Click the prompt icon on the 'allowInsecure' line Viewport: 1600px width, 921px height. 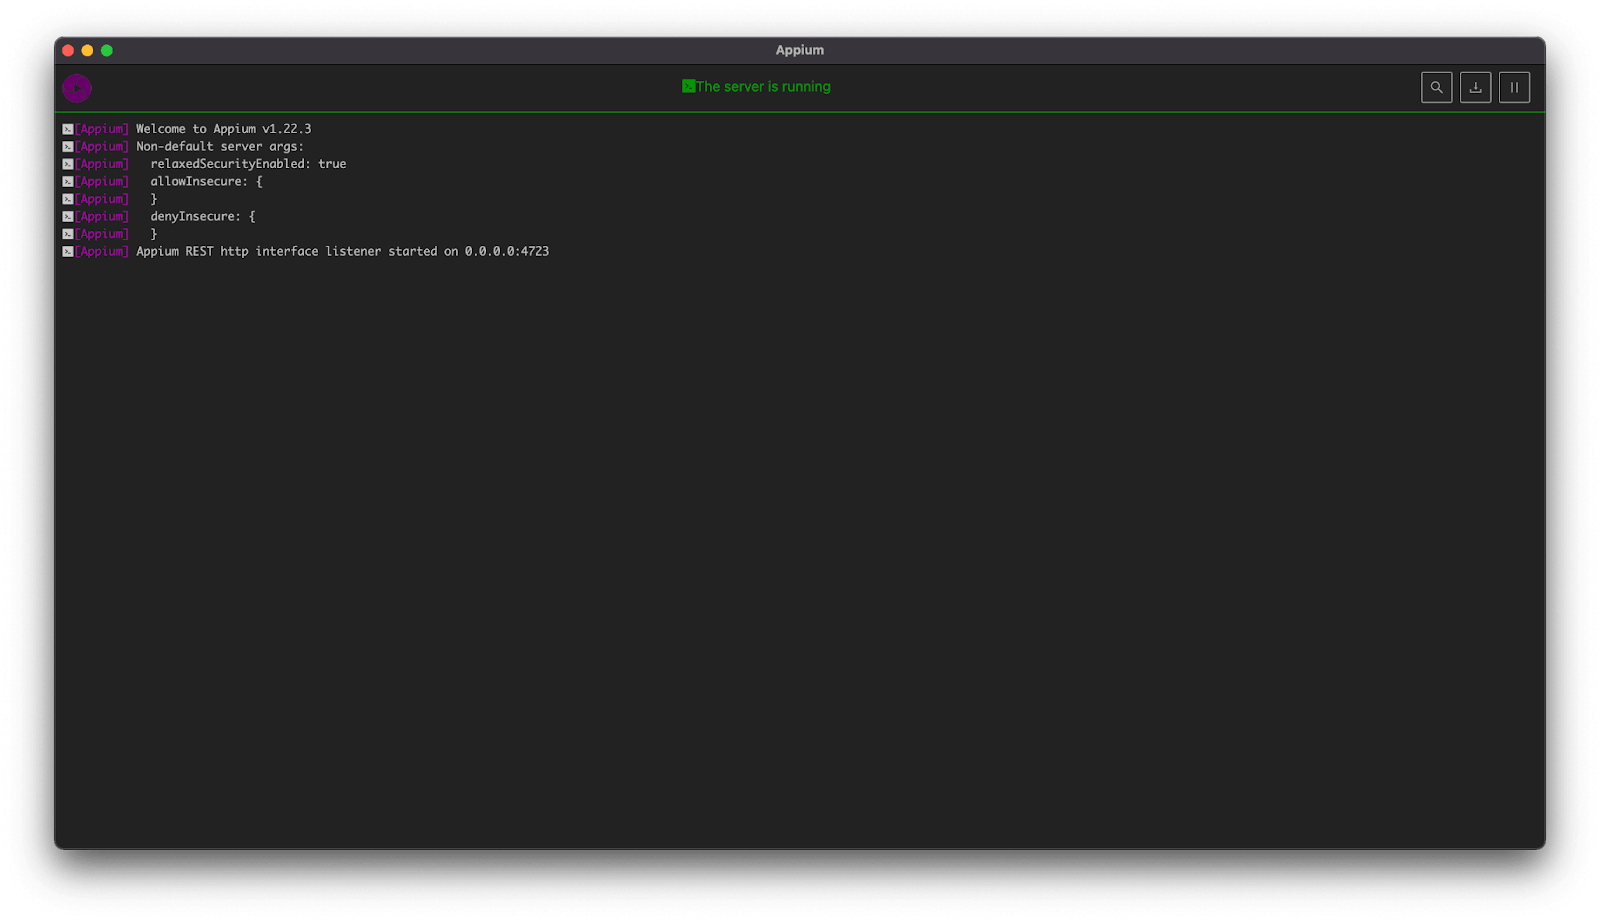pyautogui.click(x=66, y=181)
